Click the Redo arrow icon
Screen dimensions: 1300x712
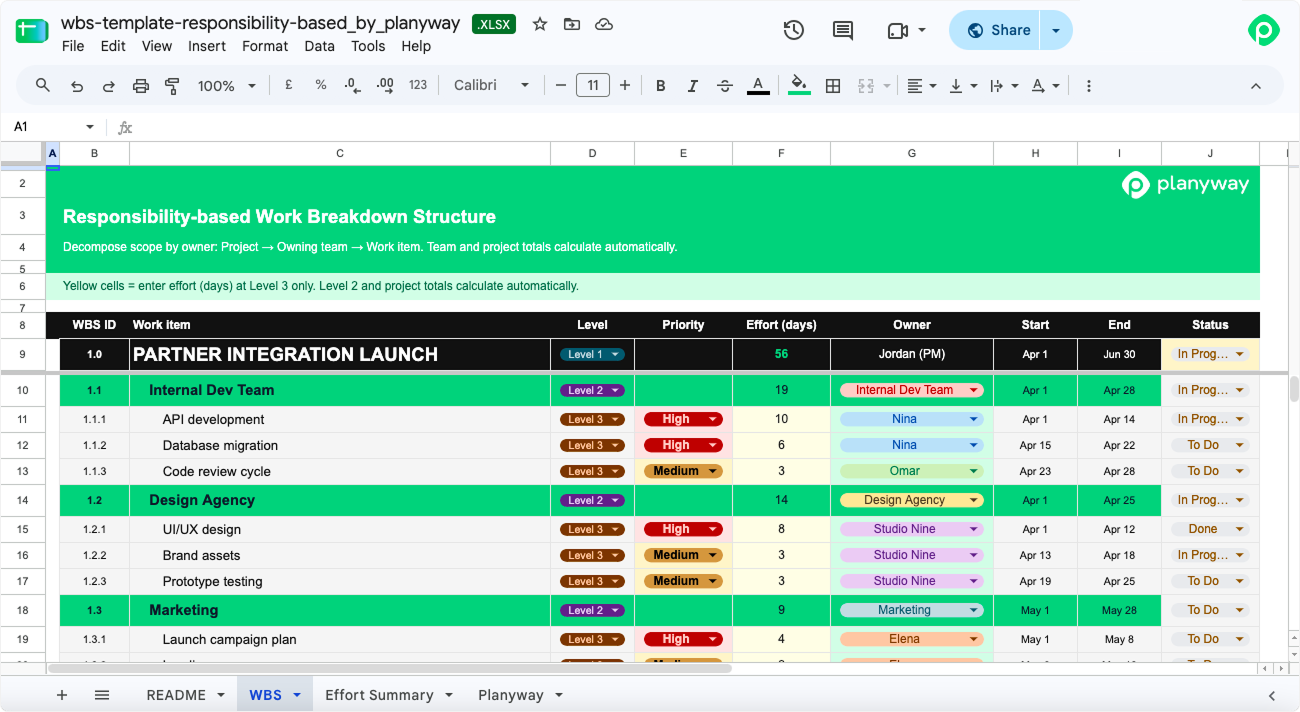pos(109,86)
